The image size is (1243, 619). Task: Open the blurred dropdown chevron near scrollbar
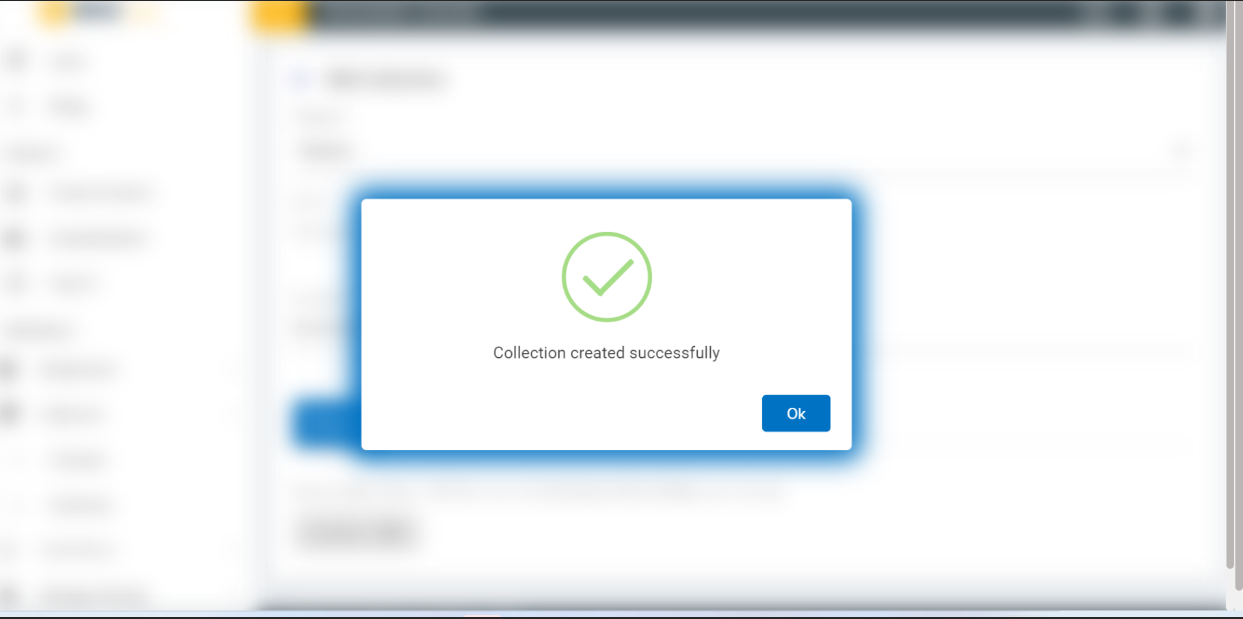coord(1182,151)
